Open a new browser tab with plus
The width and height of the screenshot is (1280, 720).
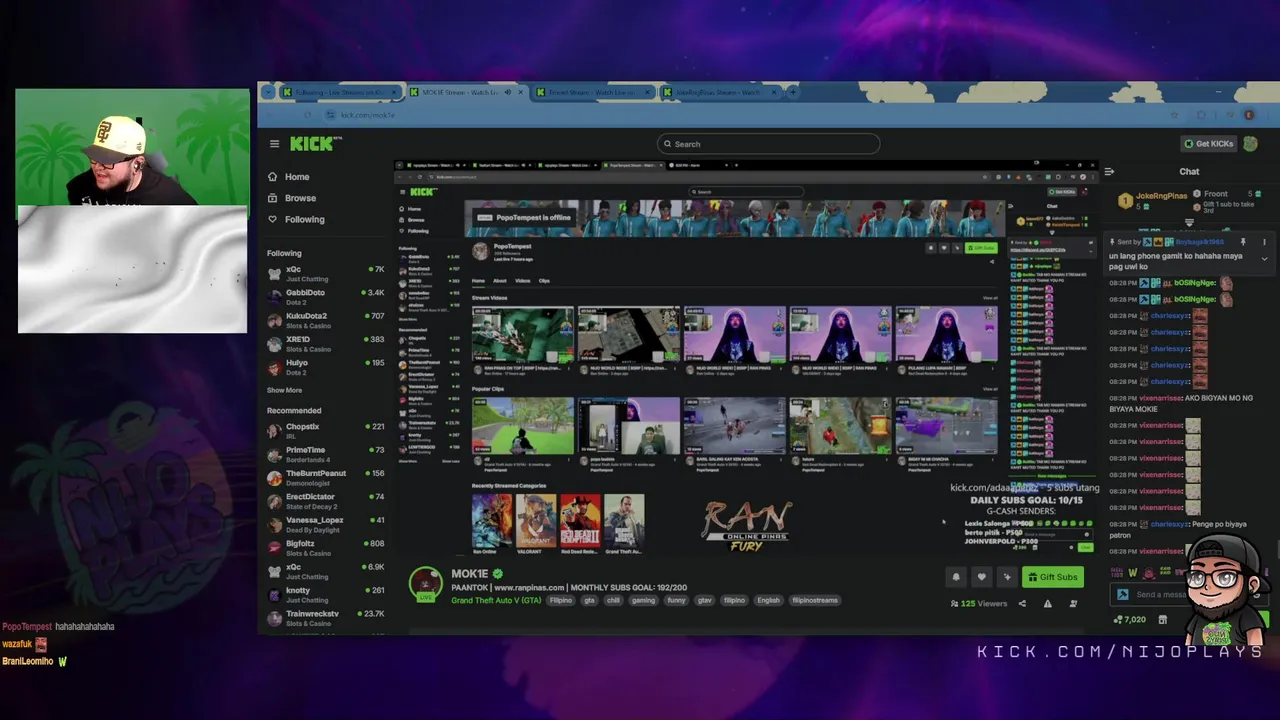793,92
